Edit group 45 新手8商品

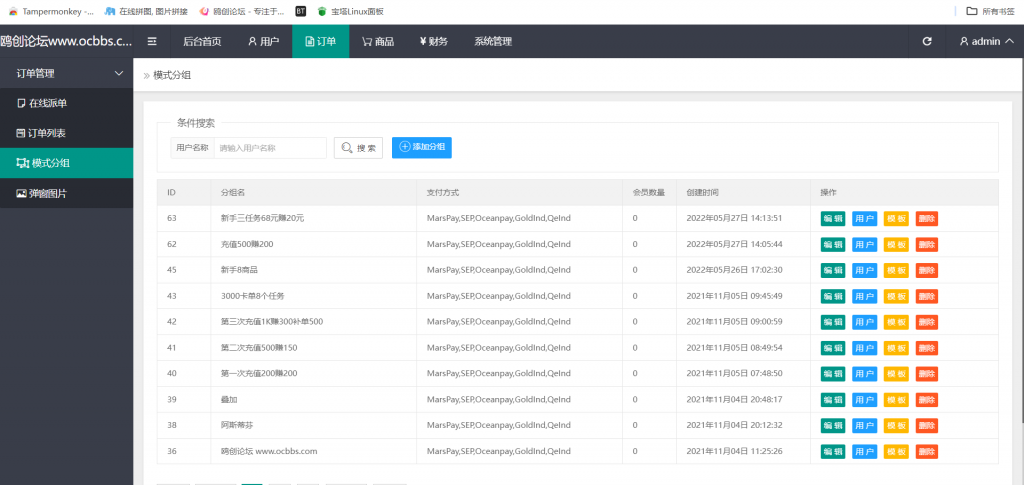pyautogui.click(x=833, y=270)
